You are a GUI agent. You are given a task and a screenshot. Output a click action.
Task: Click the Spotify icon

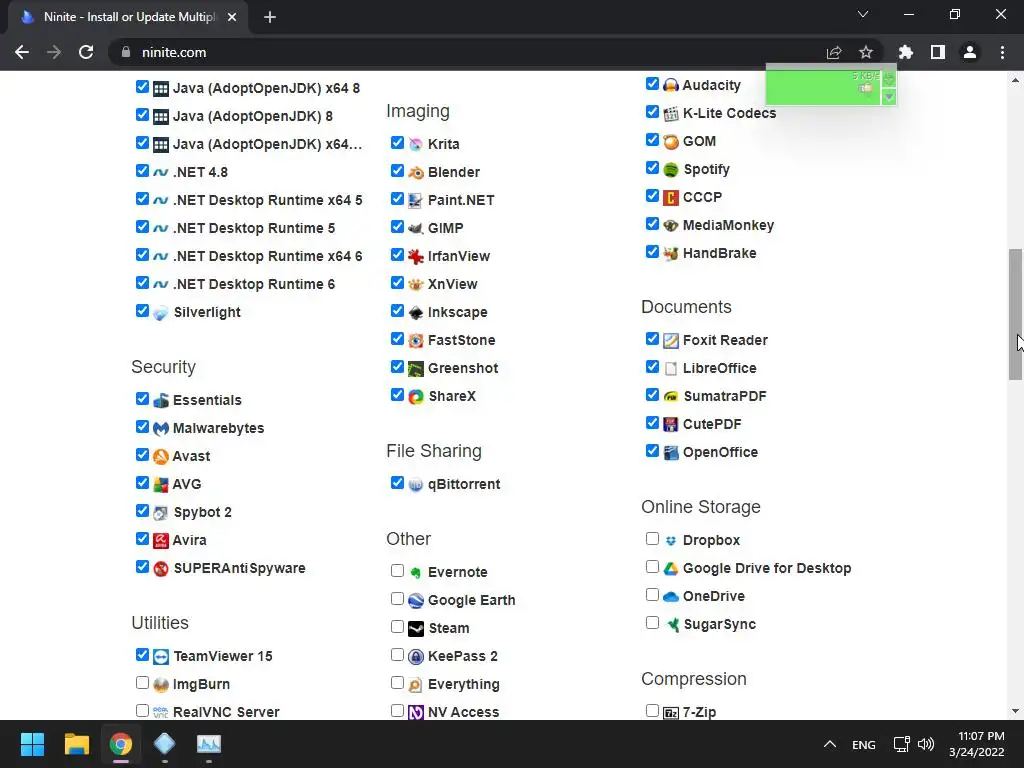tap(671, 170)
